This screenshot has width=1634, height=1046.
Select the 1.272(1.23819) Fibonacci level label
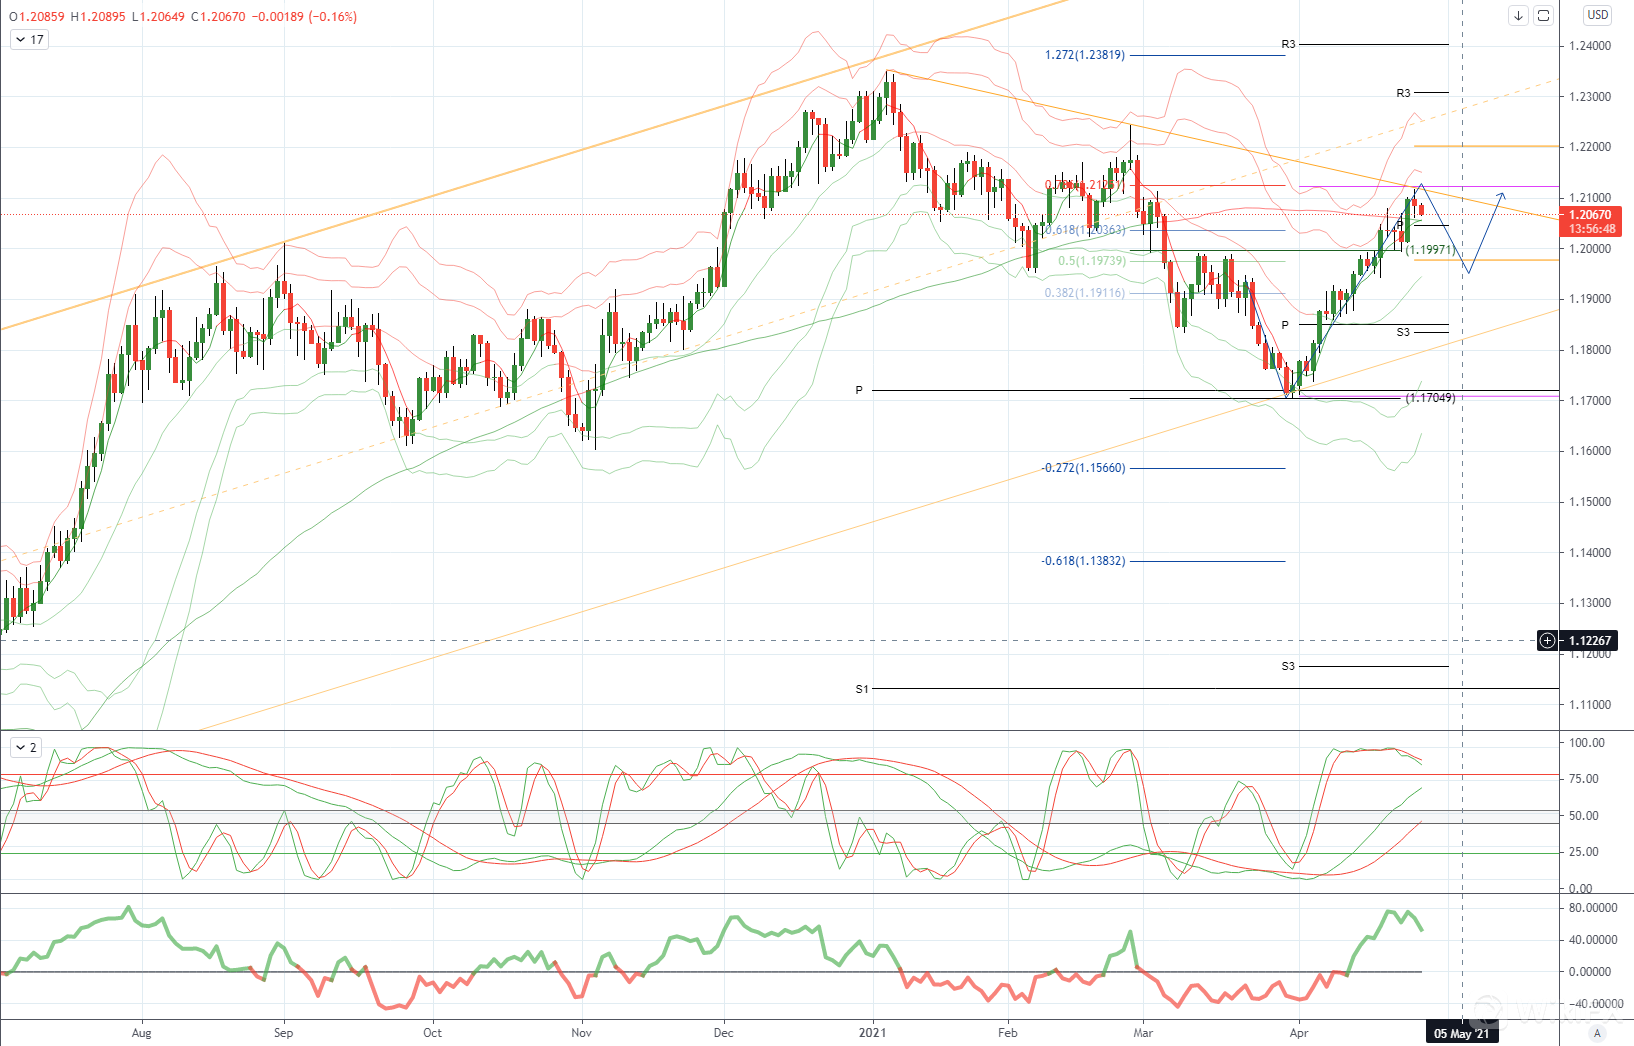point(1084,55)
